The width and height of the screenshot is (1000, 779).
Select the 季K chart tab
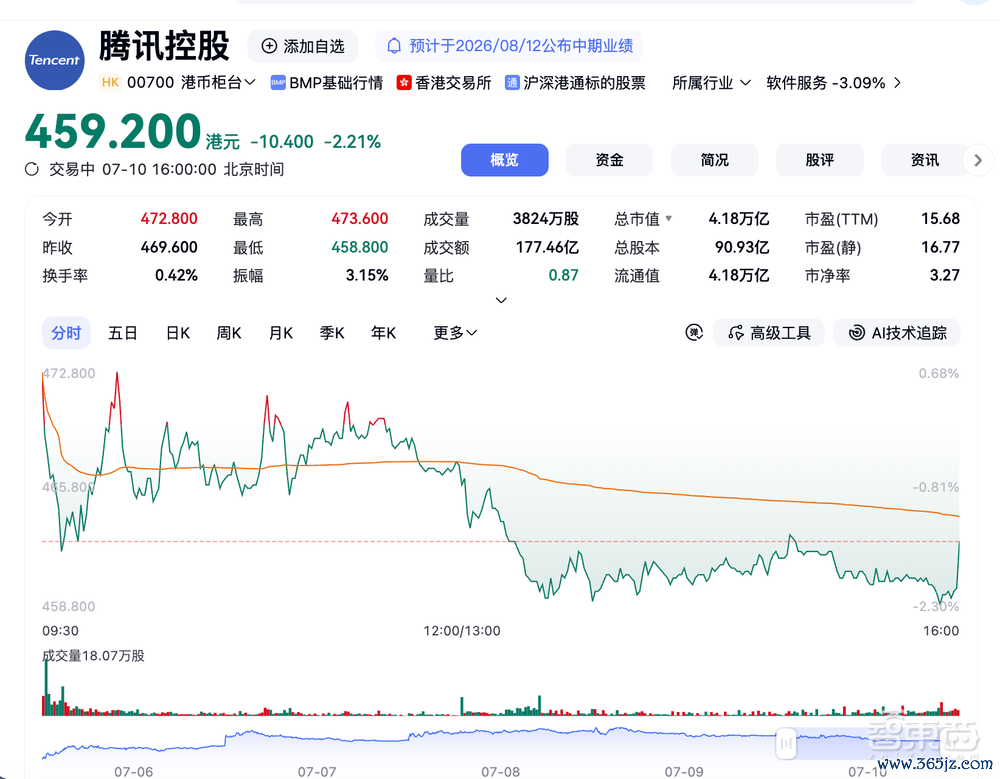pyautogui.click(x=332, y=332)
